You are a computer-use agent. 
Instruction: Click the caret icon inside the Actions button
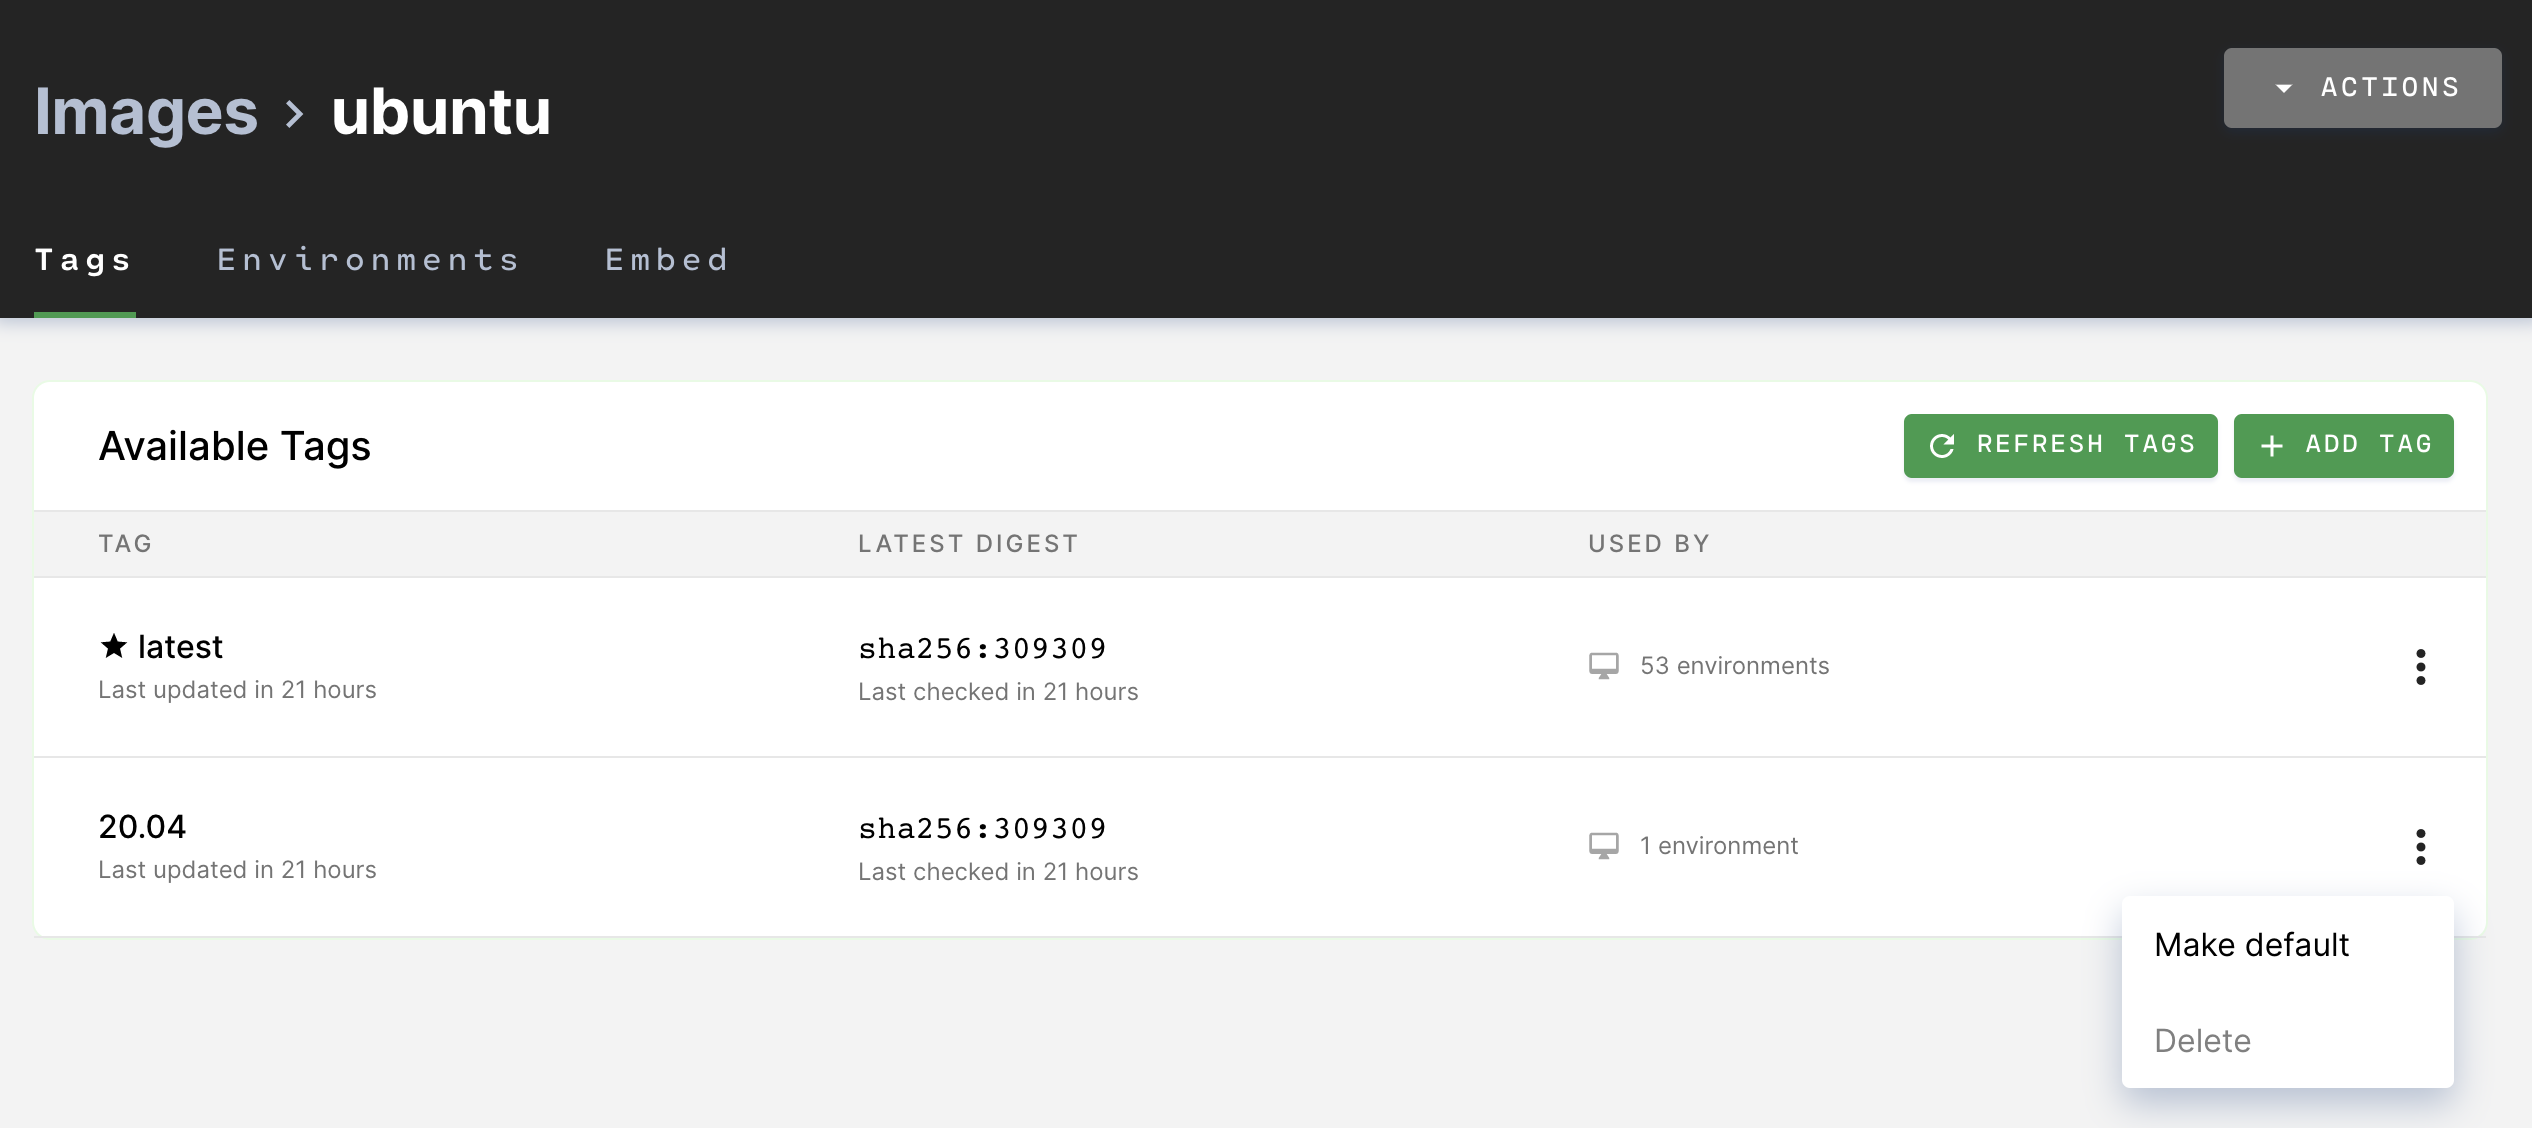pyautogui.click(x=2285, y=87)
